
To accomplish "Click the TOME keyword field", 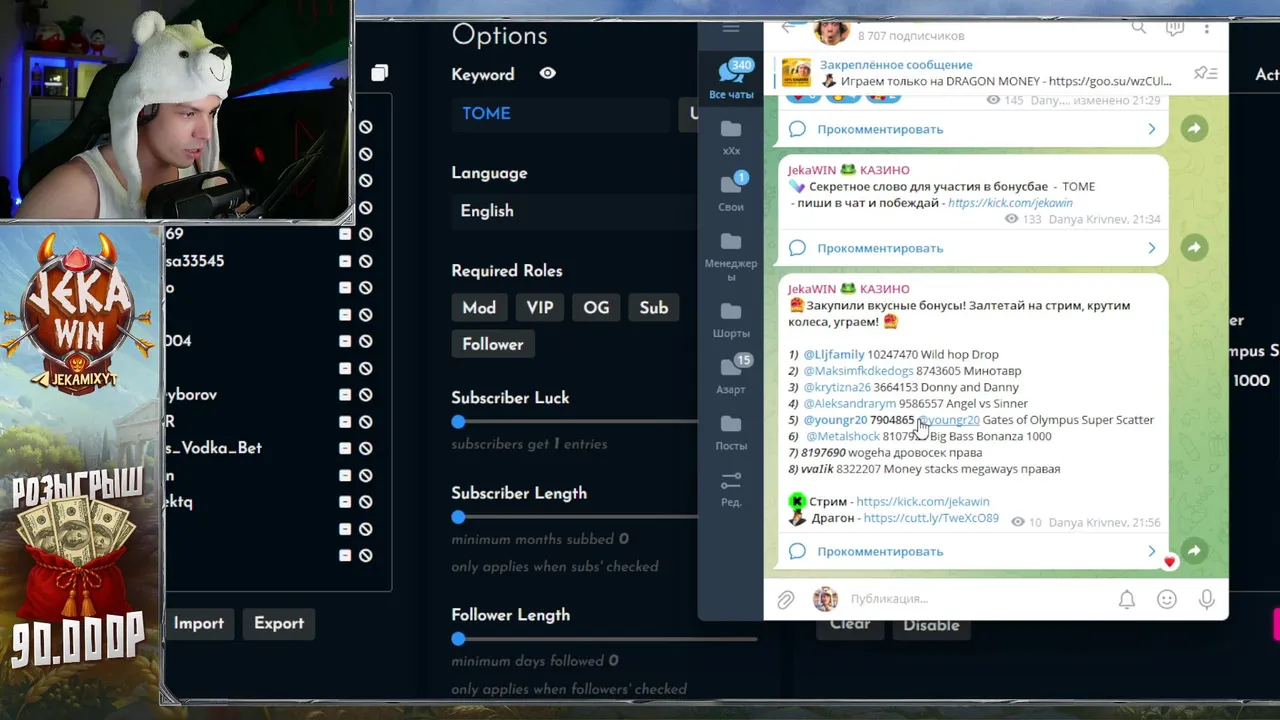I will 560,114.
